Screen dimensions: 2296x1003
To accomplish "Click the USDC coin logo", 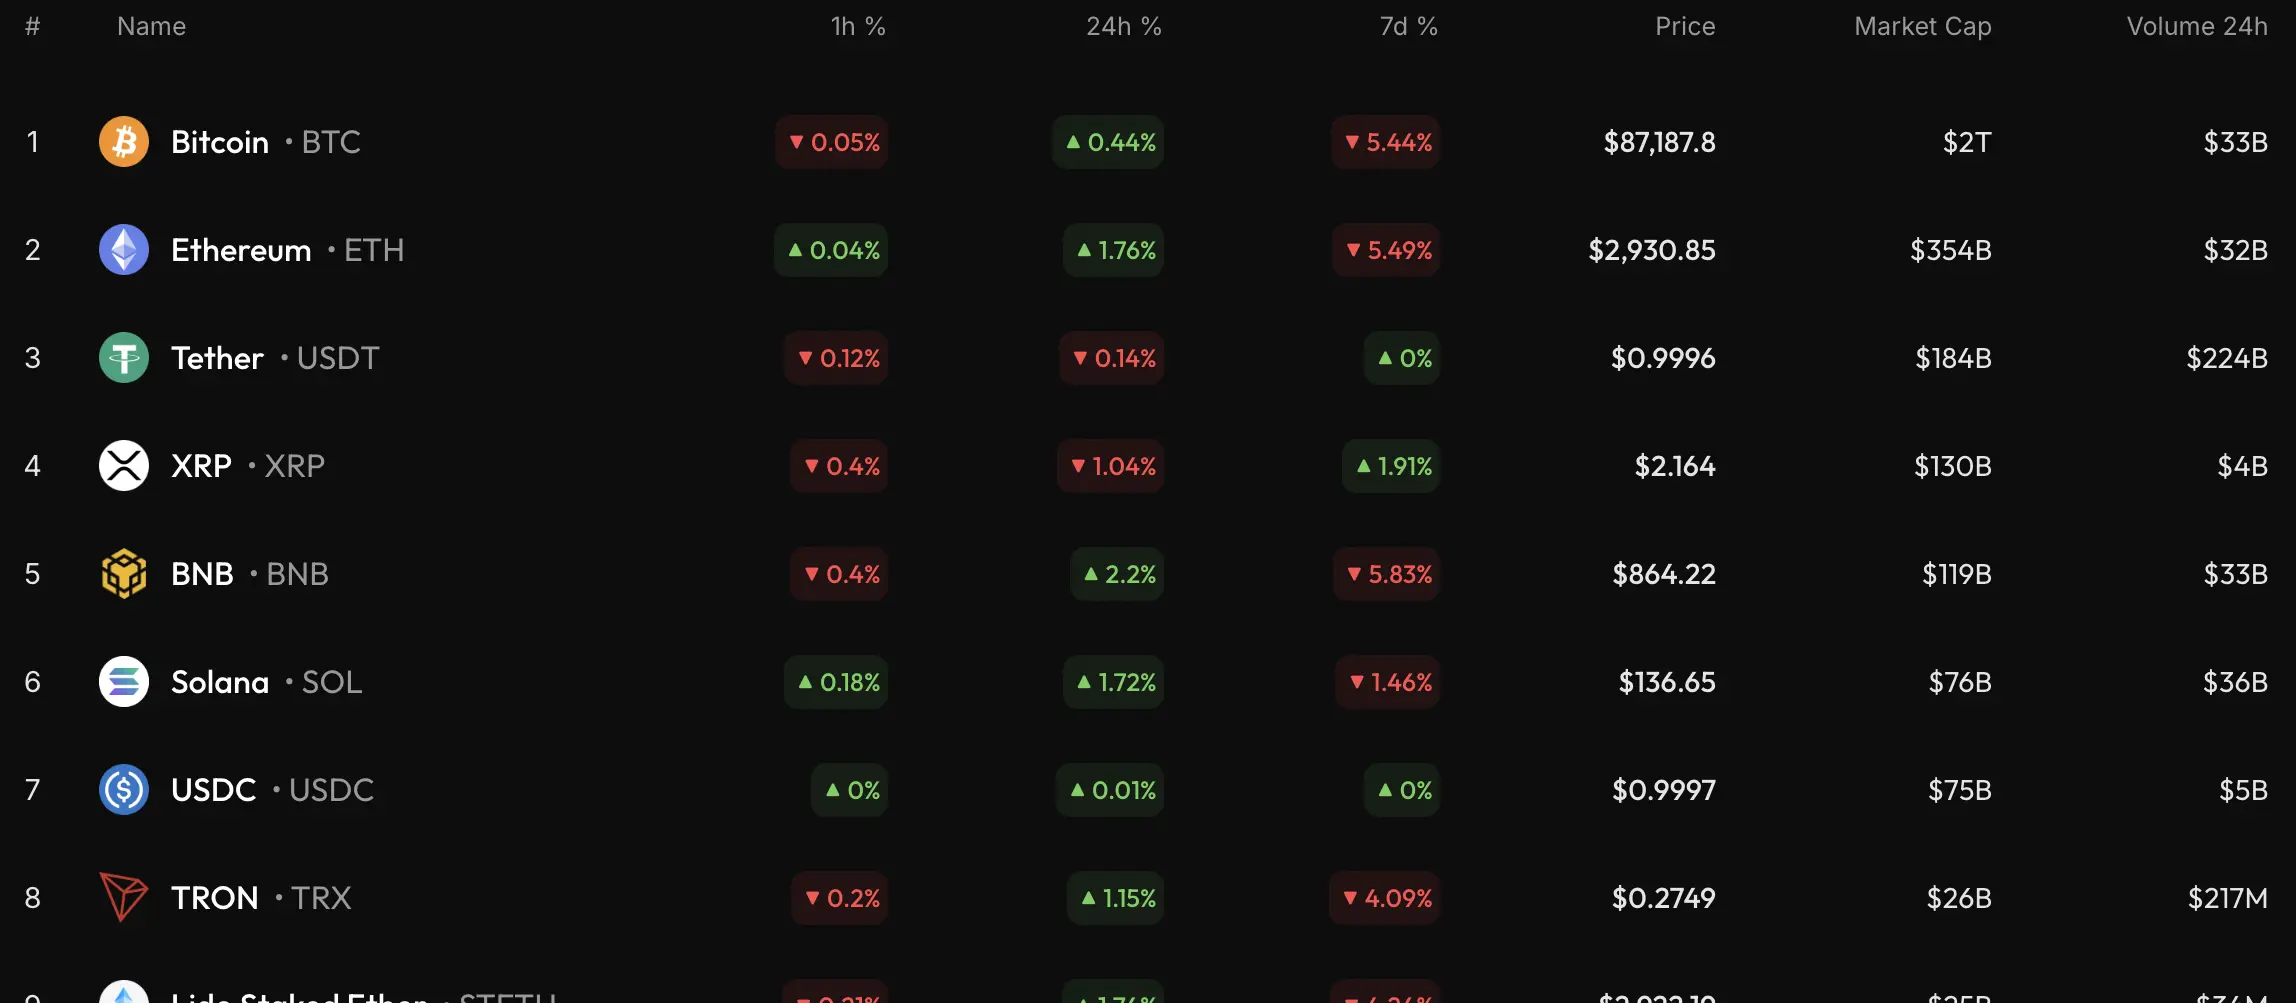I will (x=124, y=790).
